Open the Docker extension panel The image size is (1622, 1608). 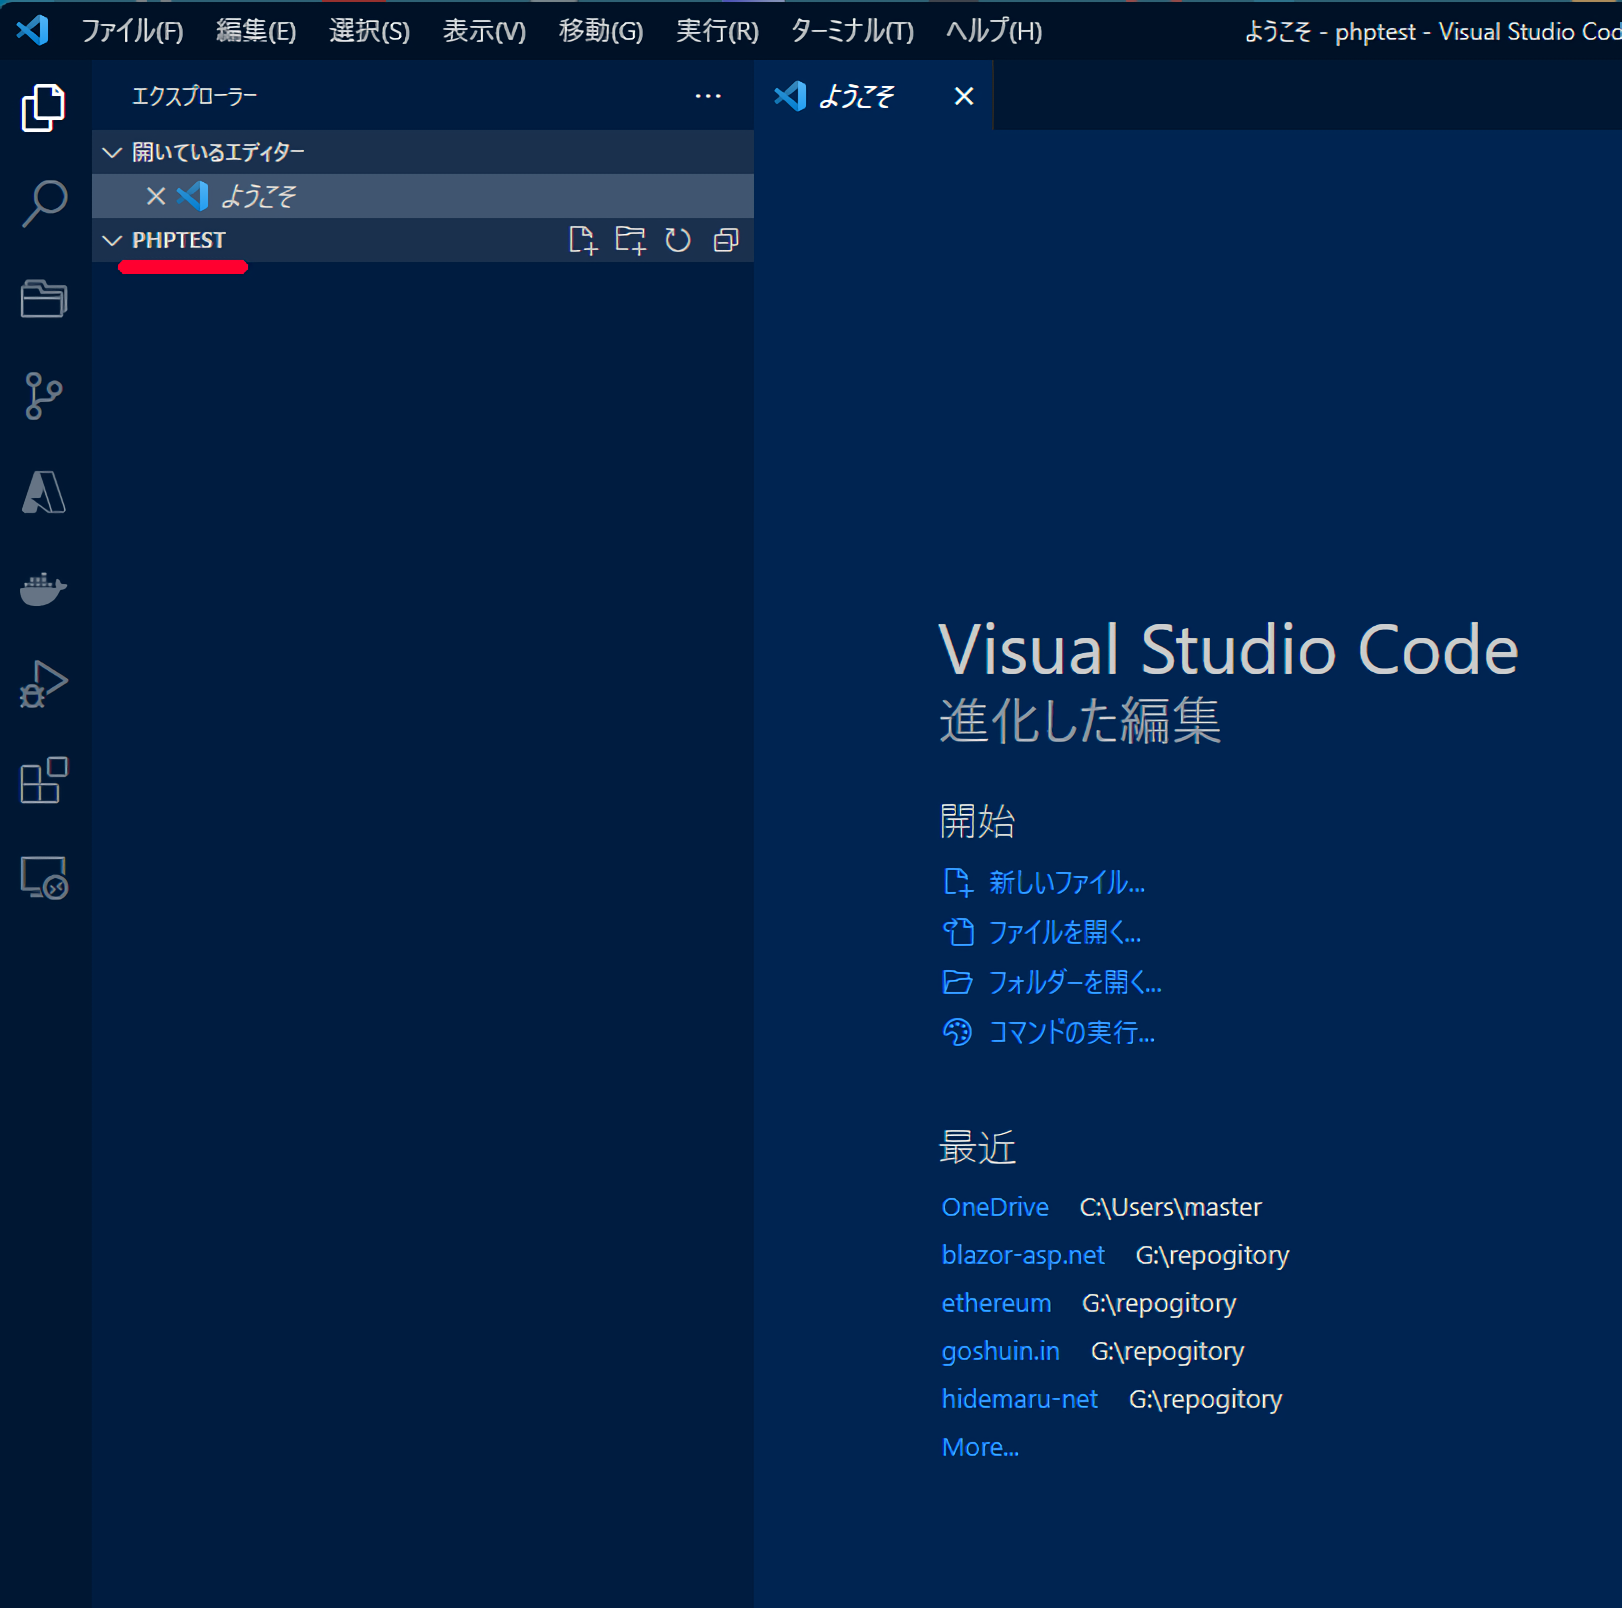(44, 588)
